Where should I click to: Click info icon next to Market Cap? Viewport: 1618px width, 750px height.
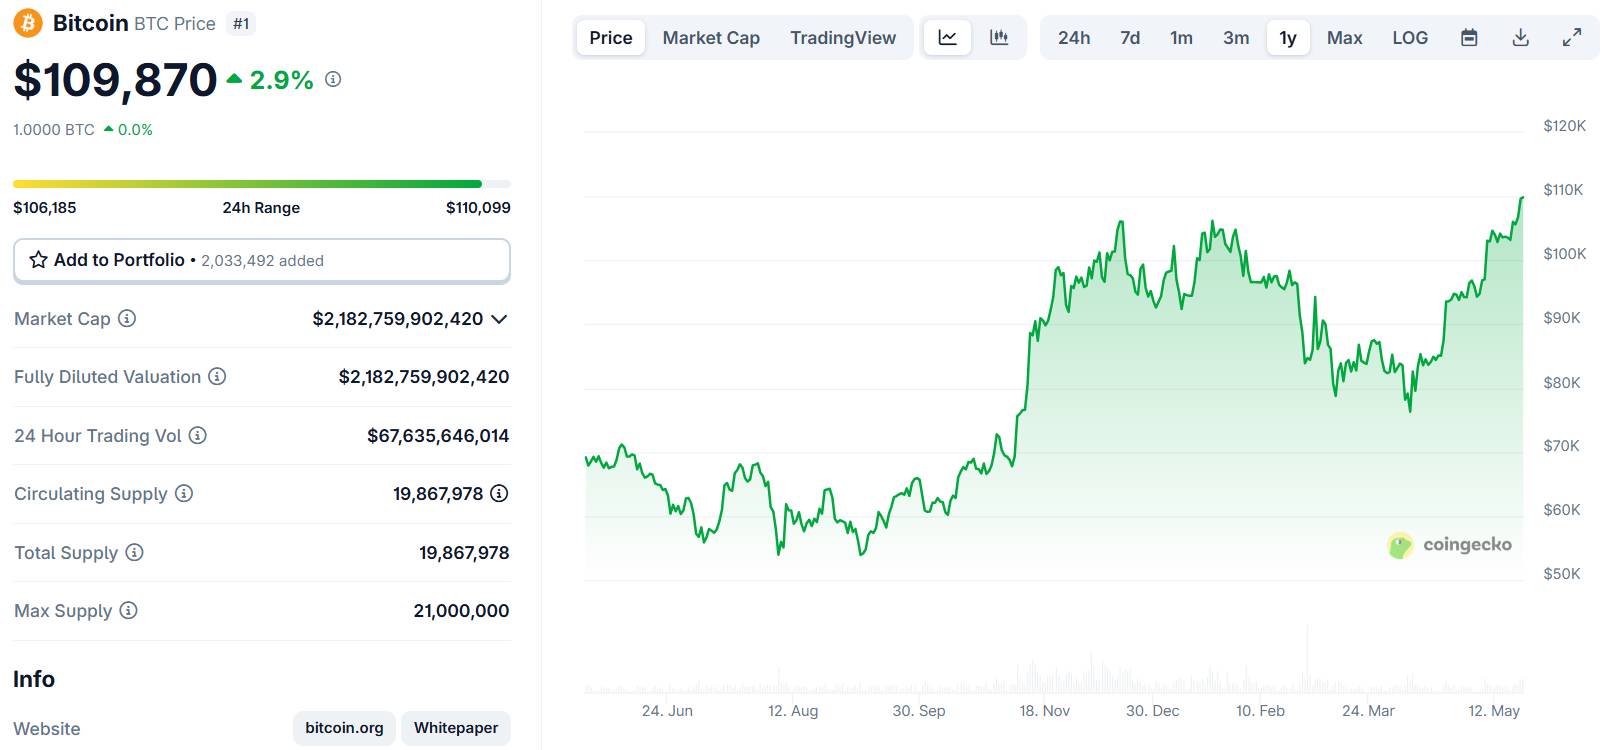[x=127, y=319]
